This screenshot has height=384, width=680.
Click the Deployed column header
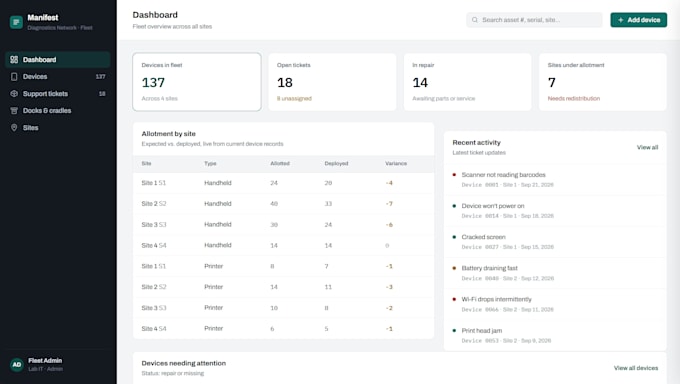click(x=336, y=164)
